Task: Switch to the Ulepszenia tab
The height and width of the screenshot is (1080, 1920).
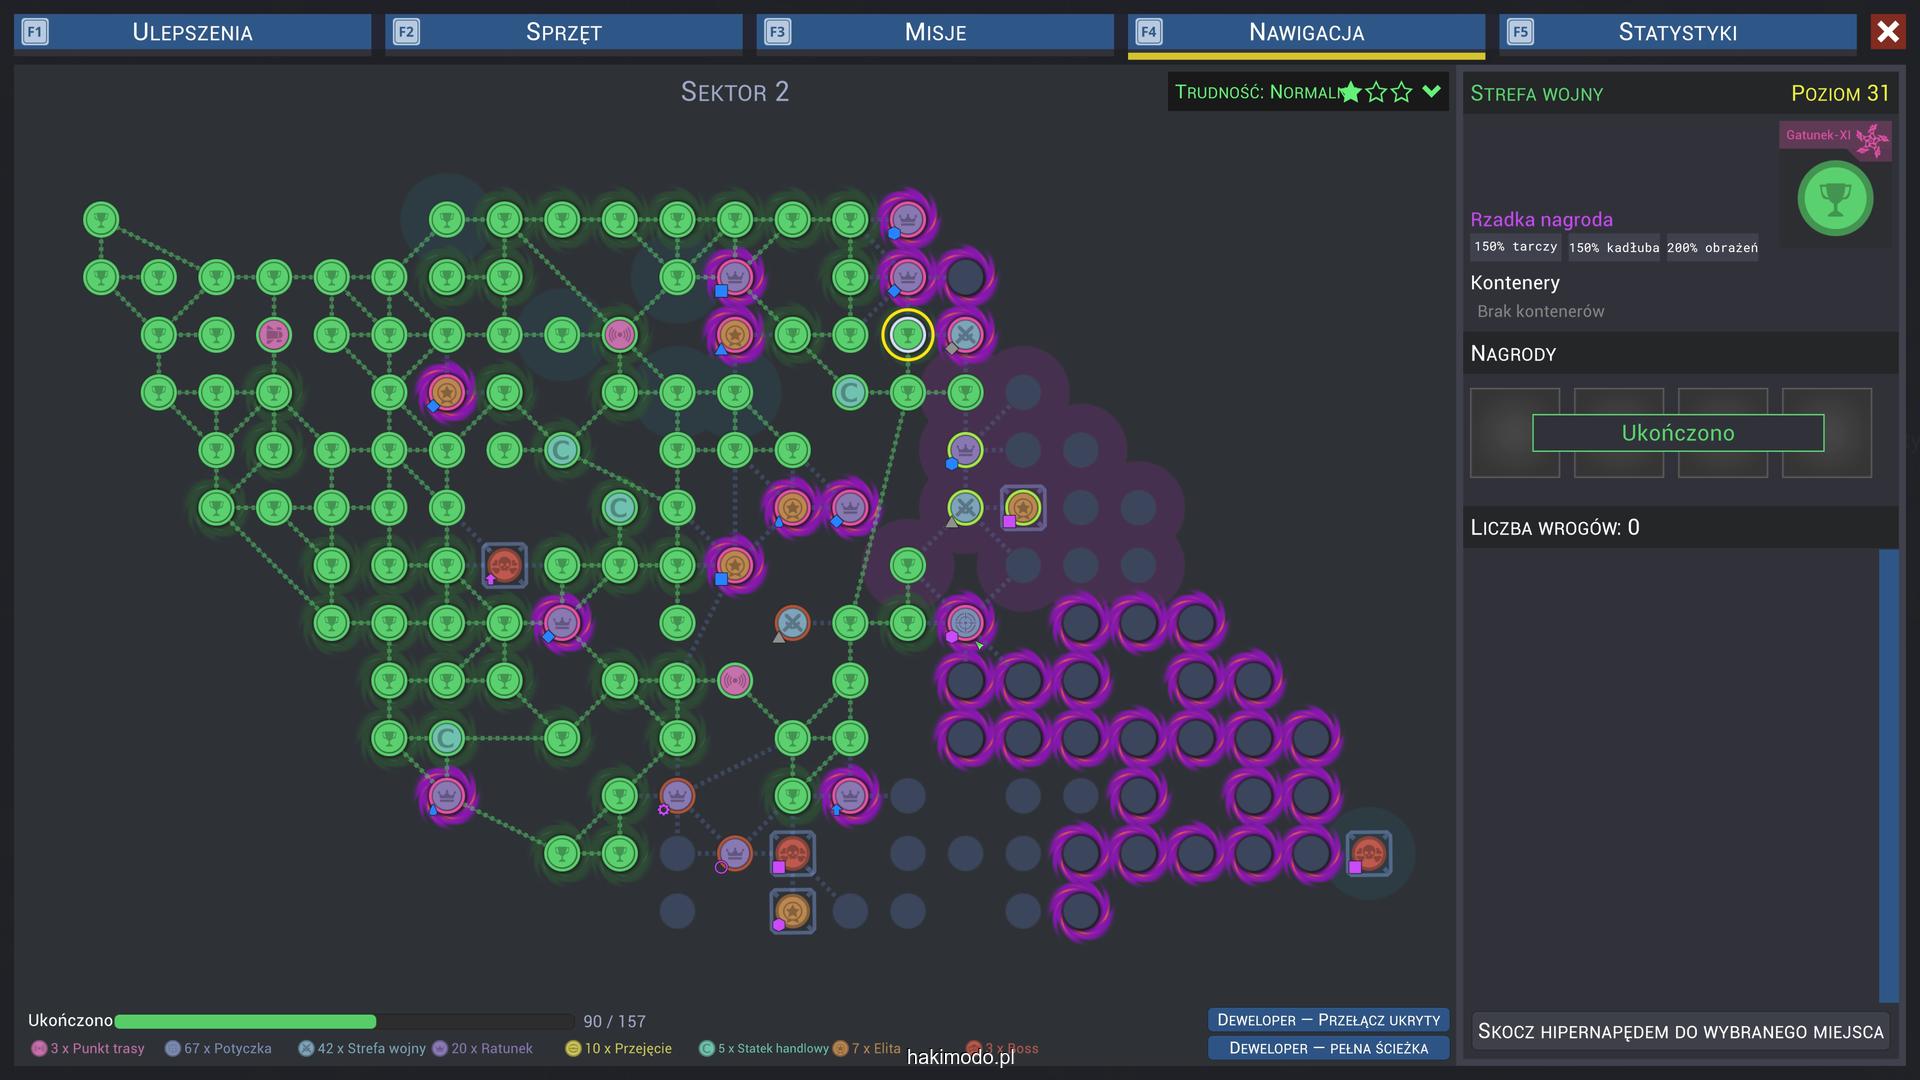Action: point(192,32)
